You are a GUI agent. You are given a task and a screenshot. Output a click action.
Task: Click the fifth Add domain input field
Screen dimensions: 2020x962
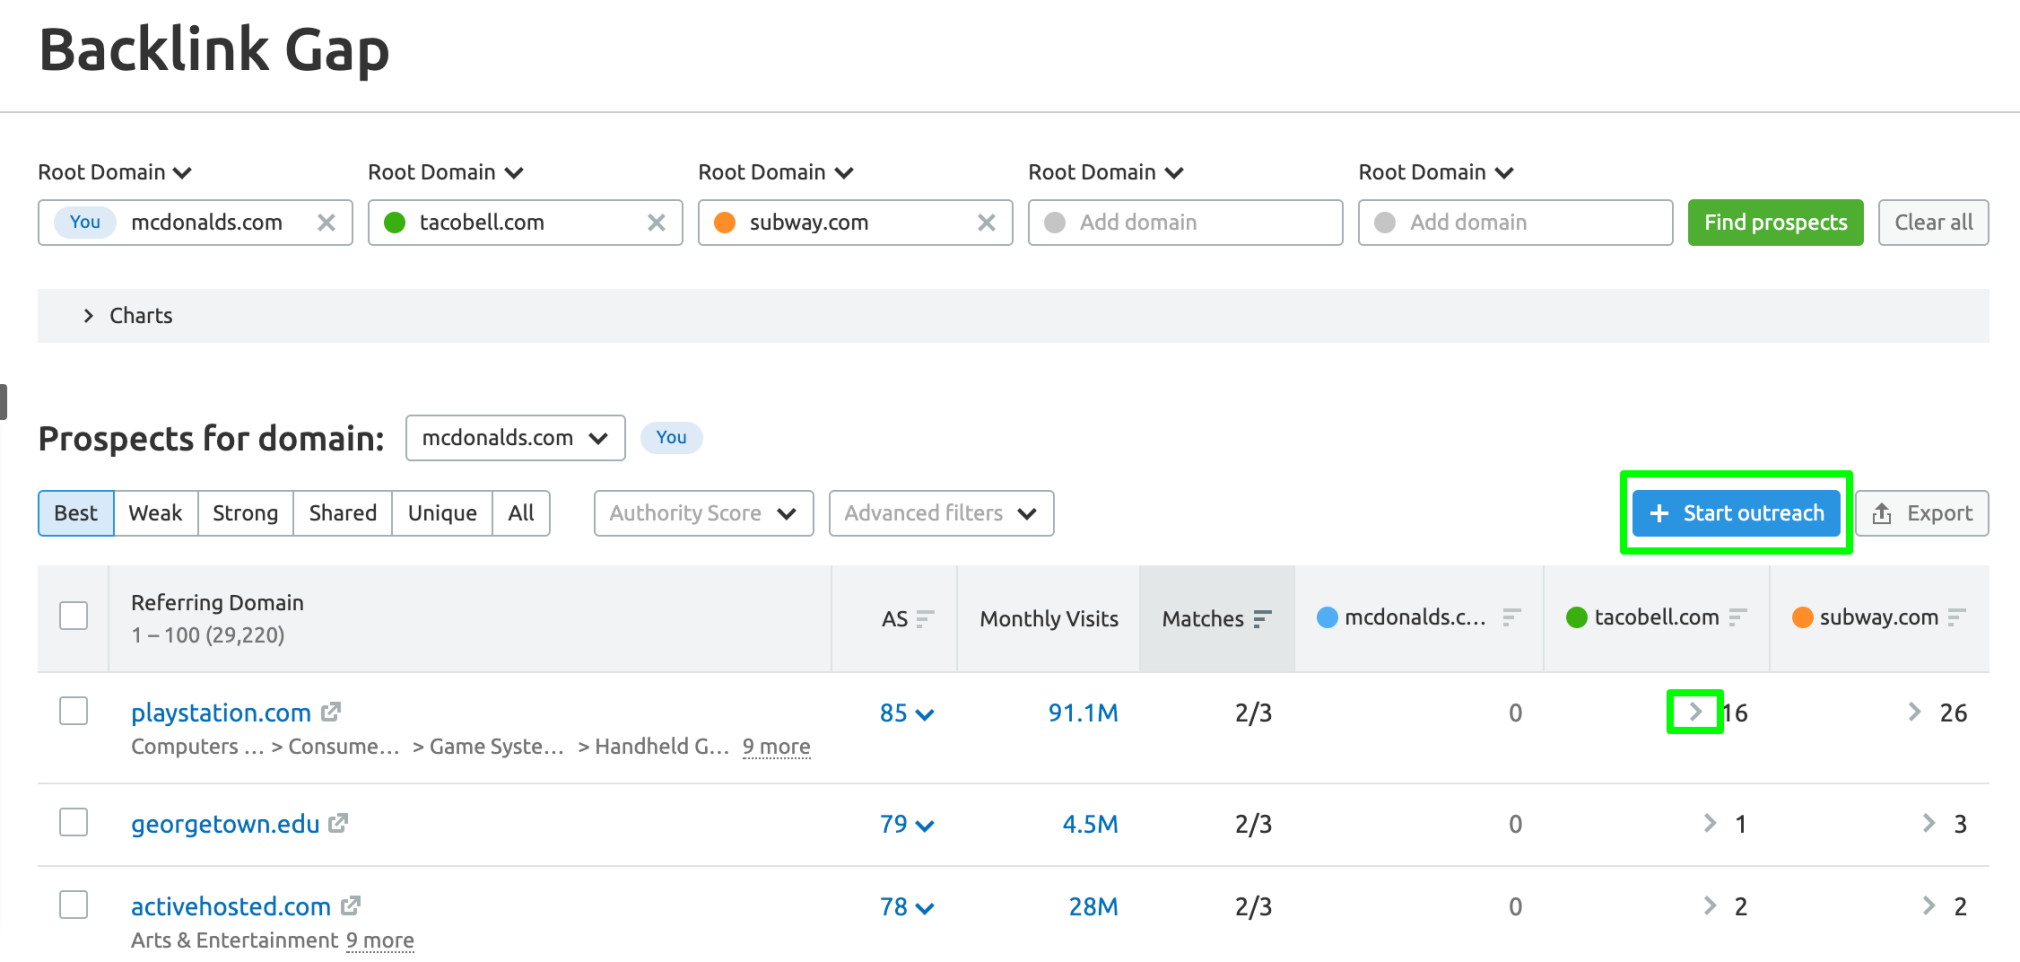point(1515,222)
